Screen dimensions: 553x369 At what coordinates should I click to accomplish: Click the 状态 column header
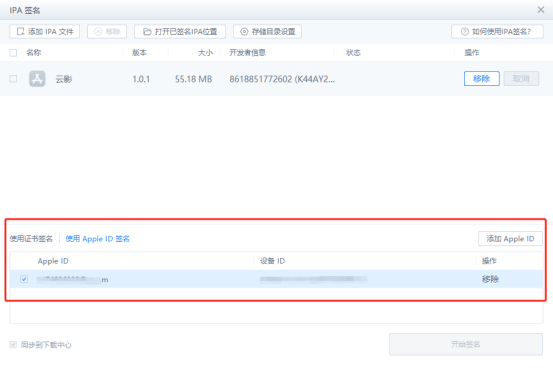click(x=353, y=53)
